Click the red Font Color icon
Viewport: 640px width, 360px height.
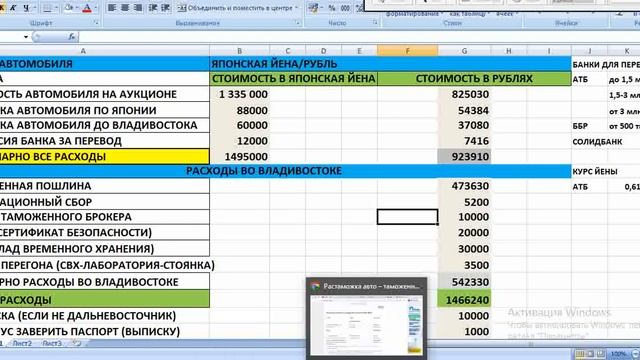pos(87,8)
